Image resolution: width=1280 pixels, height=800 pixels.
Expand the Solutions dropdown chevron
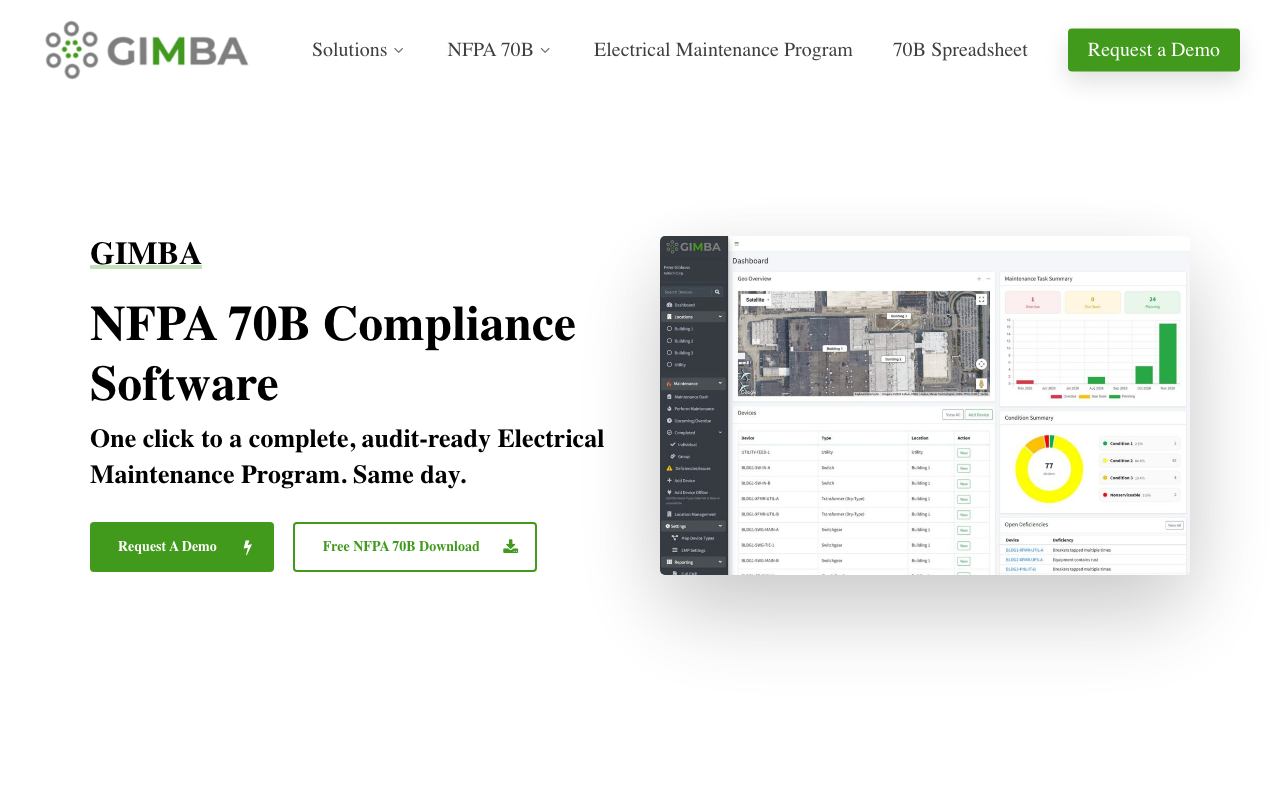(398, 50)
